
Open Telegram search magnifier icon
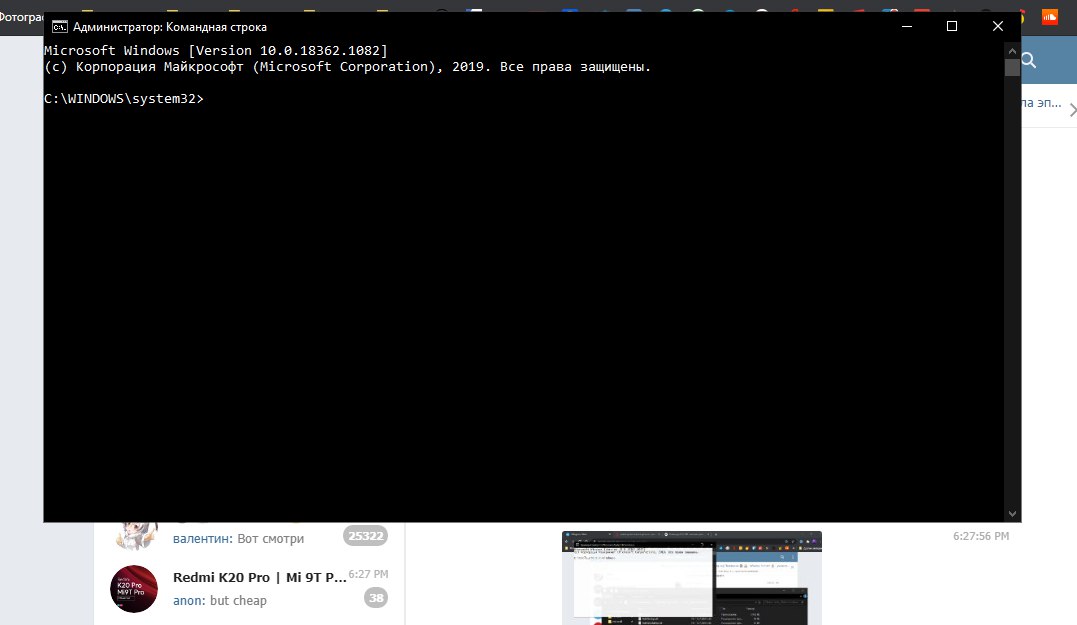(1028, 60)
